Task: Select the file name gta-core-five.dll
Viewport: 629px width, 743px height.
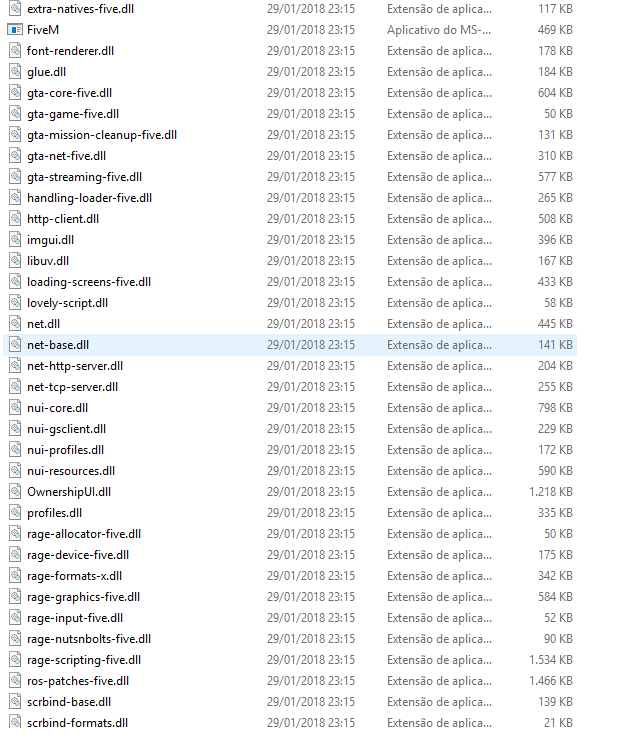Action: coord(70,93)
